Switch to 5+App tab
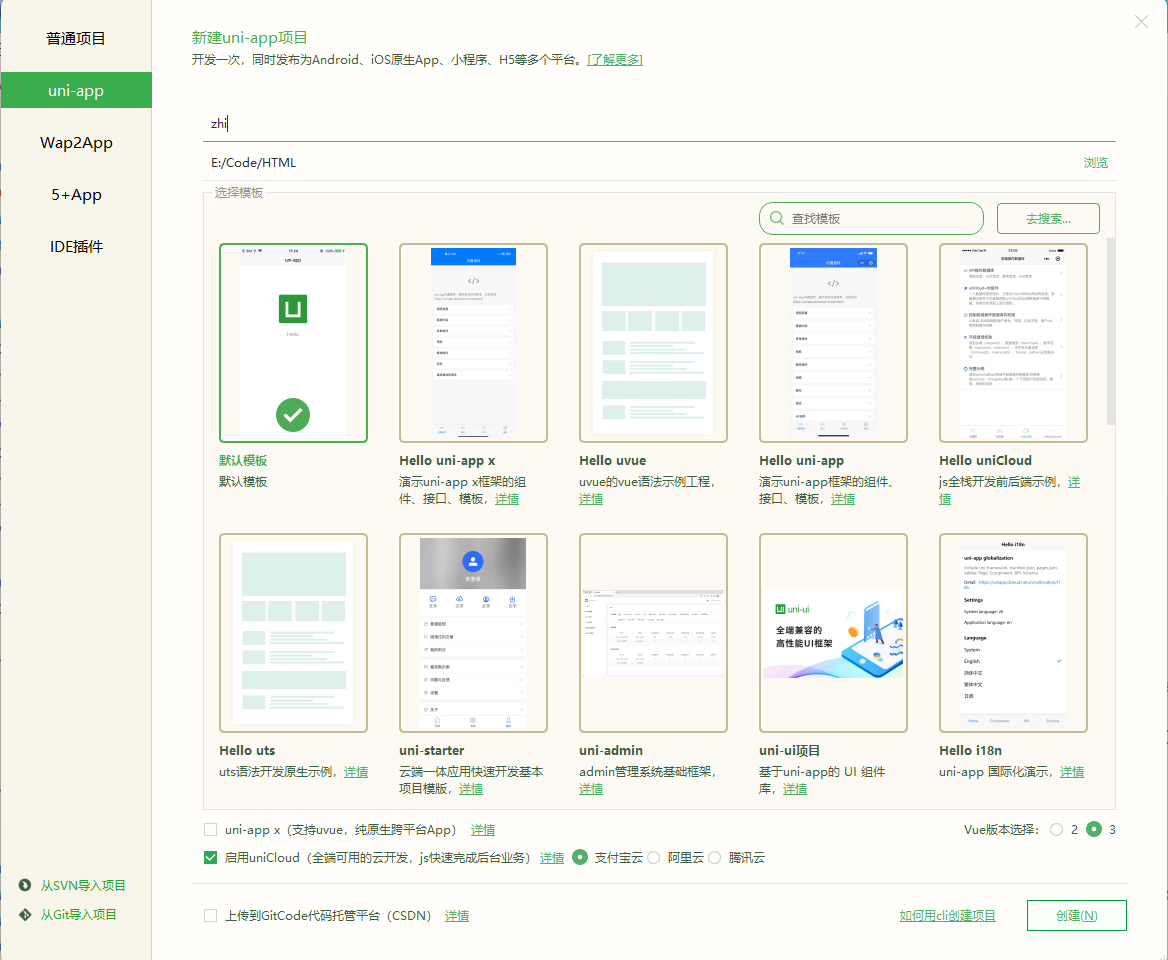Viewport: 1168px width, 960px height. [x=76, y=194]
